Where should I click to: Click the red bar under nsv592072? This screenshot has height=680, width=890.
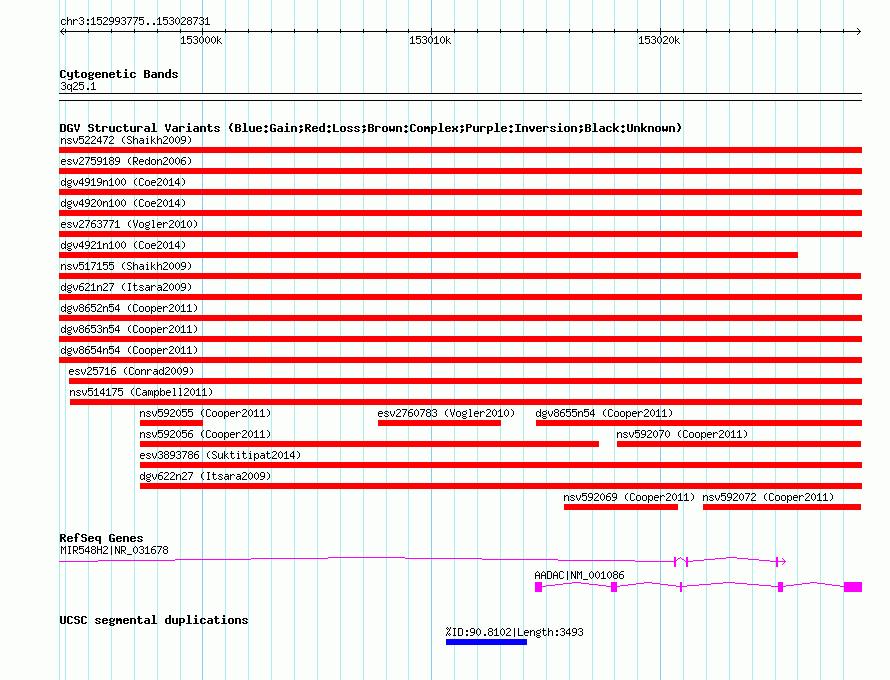[x=782, y=507]
